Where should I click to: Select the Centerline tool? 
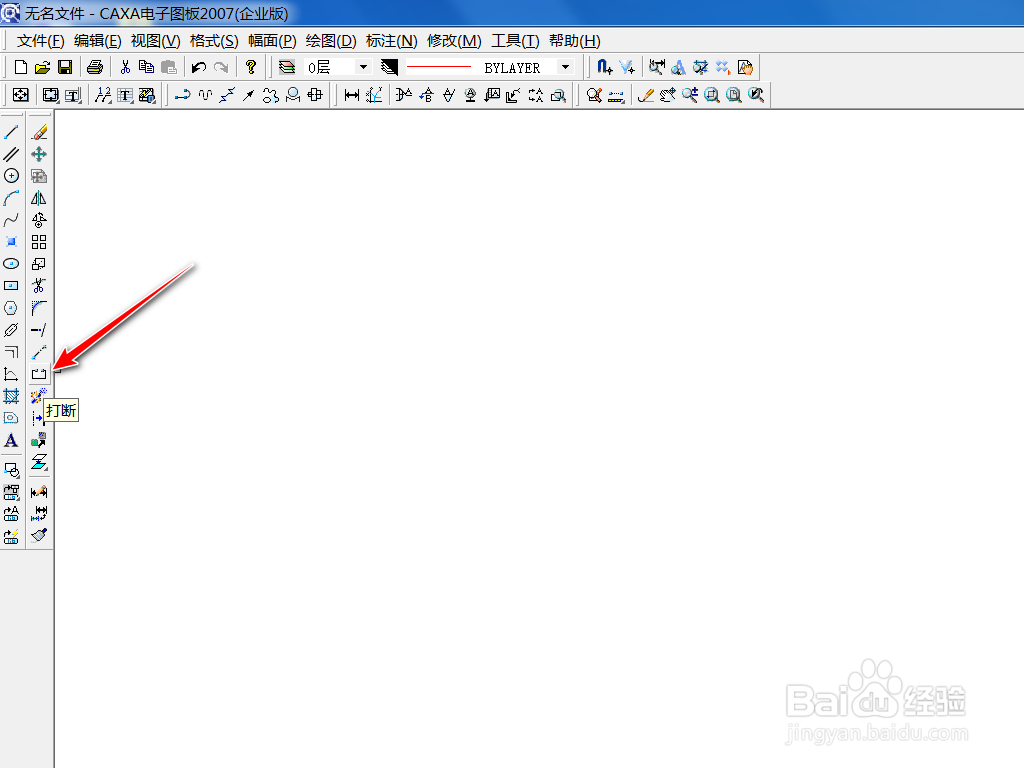(11, 330)
